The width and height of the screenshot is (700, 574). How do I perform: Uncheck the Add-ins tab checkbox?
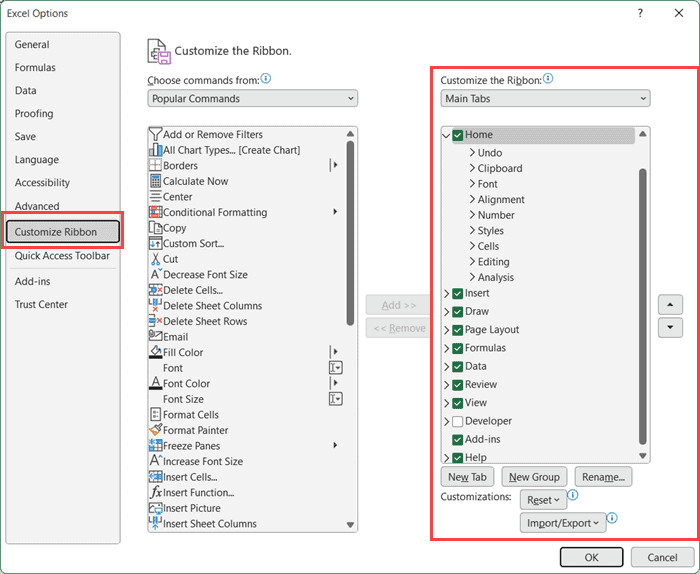pyautogui.click(x=457, y=440)
